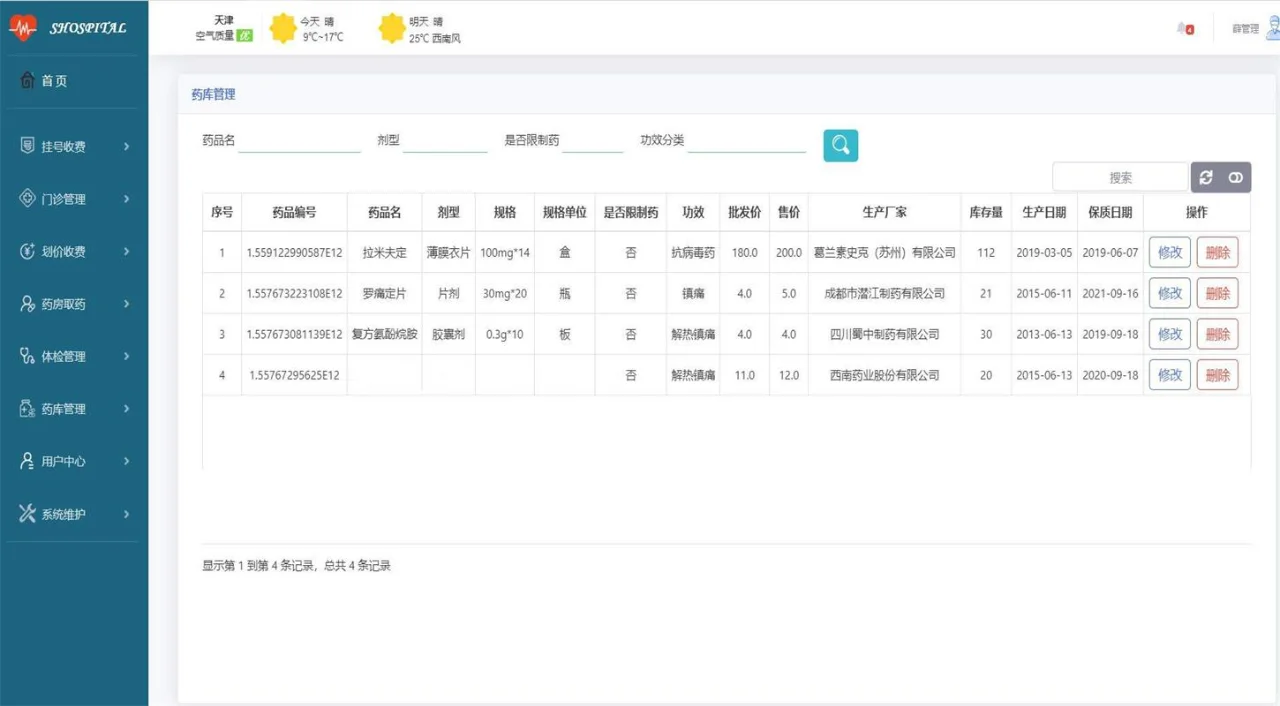Click the 药品名 filter input field
This screenshot has width=1280, height=706.
click(299, 141)
